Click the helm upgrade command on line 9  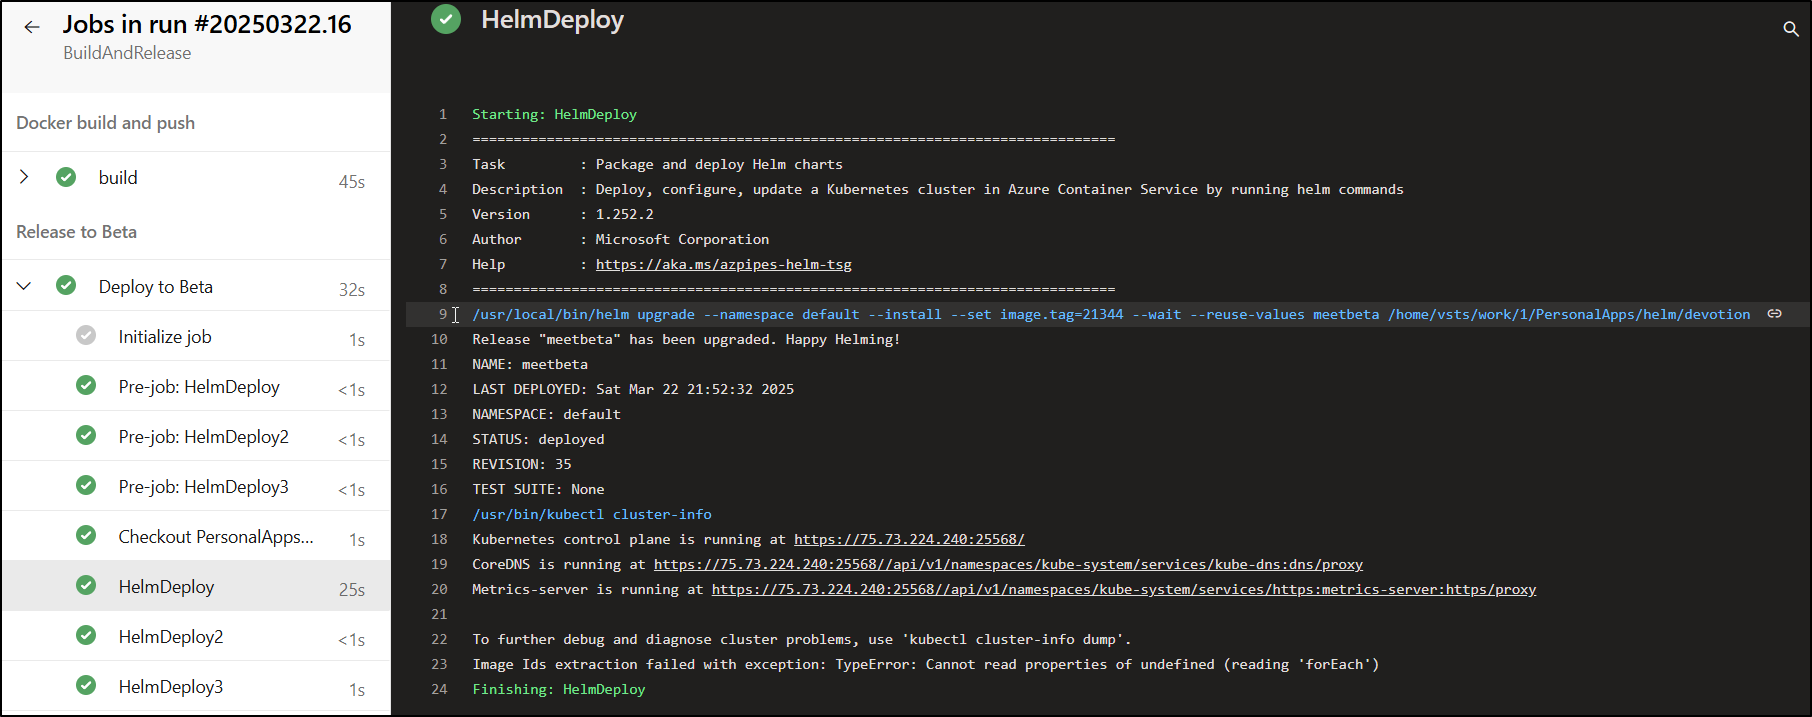click(x=1111, y=314)
